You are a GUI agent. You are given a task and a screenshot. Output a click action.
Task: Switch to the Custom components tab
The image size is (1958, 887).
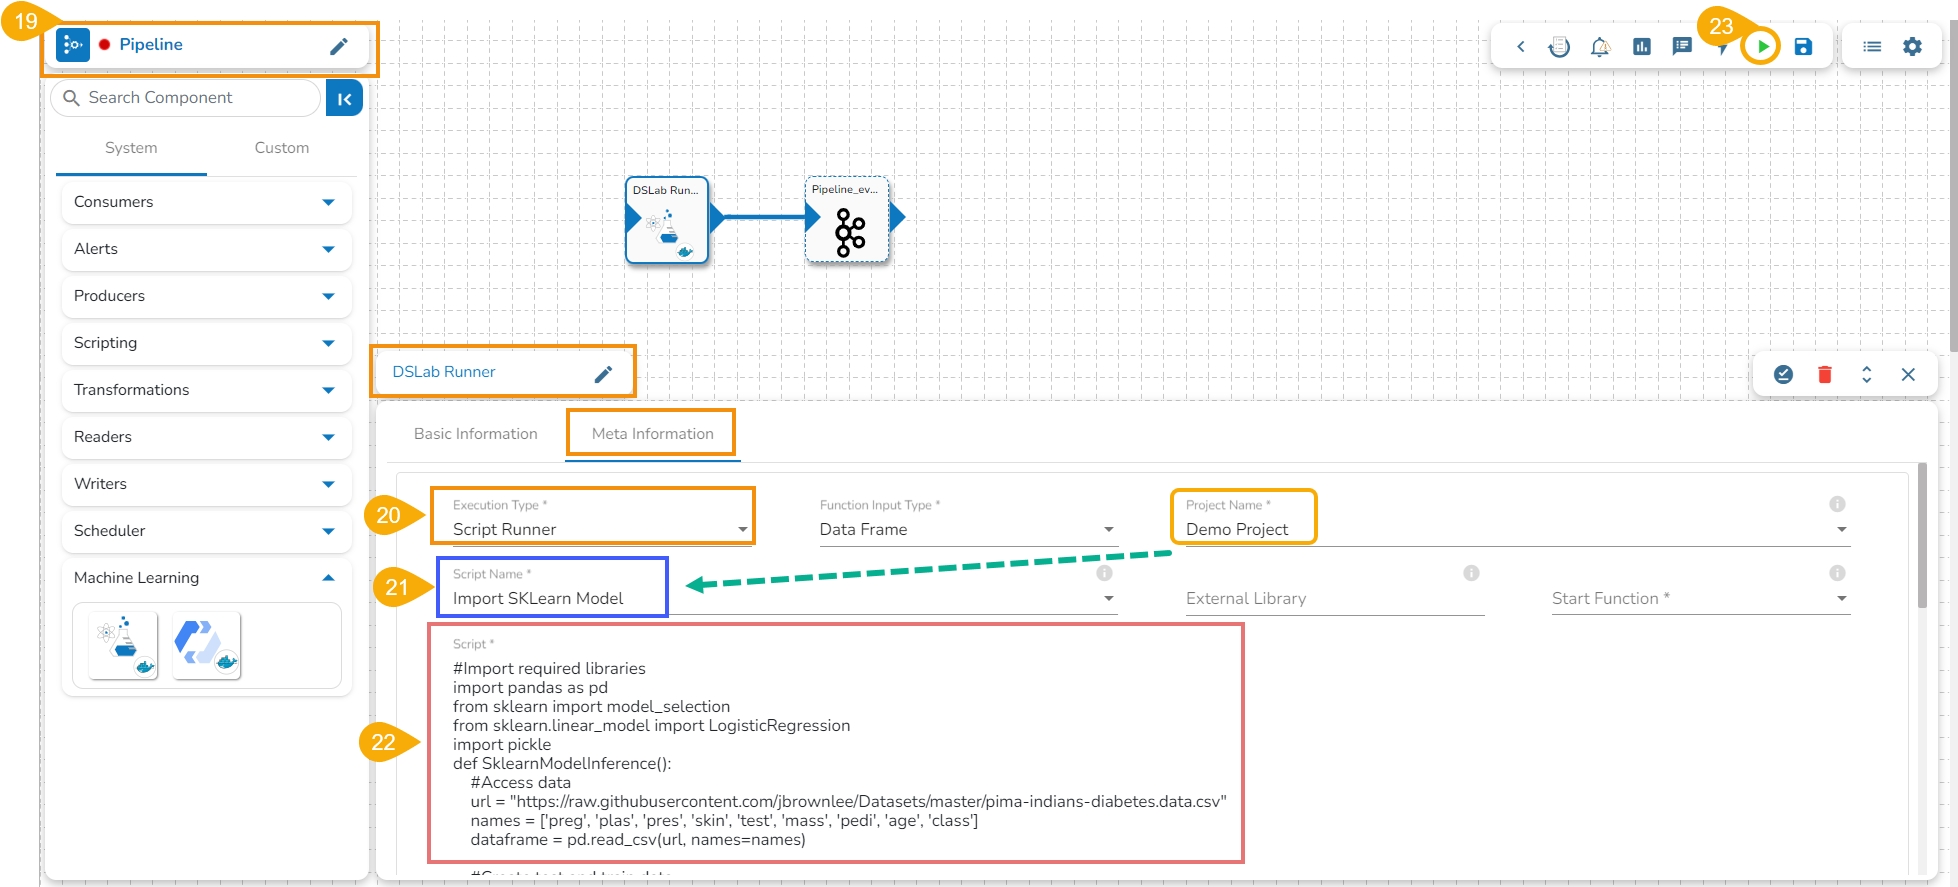point(282,148)
